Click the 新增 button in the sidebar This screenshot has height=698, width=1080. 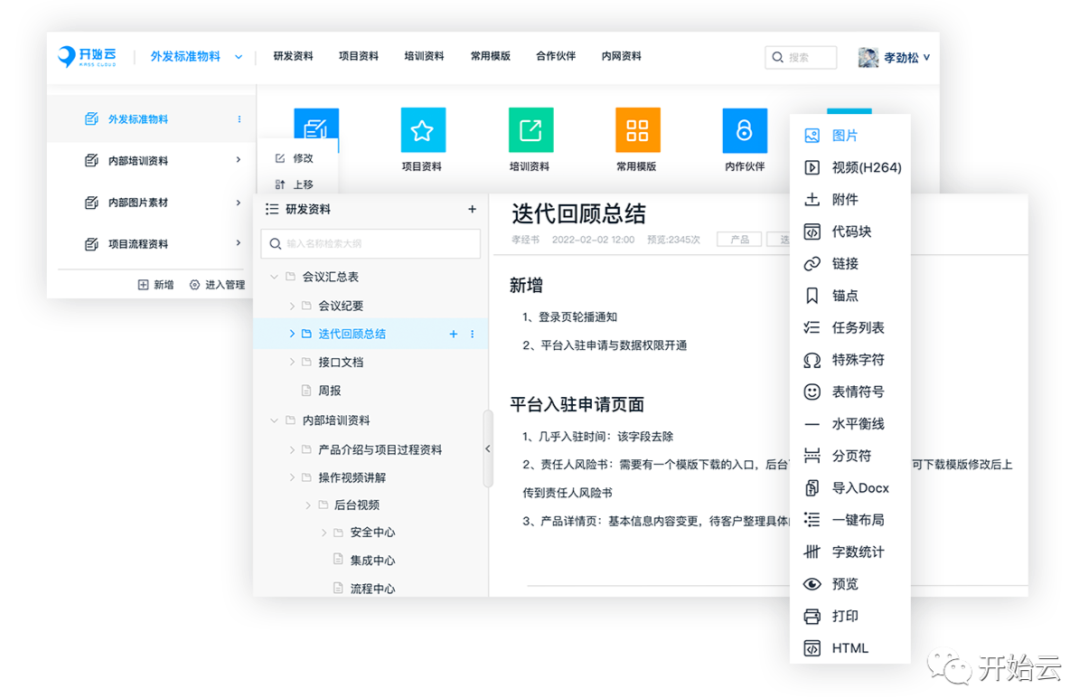(156, 285)
